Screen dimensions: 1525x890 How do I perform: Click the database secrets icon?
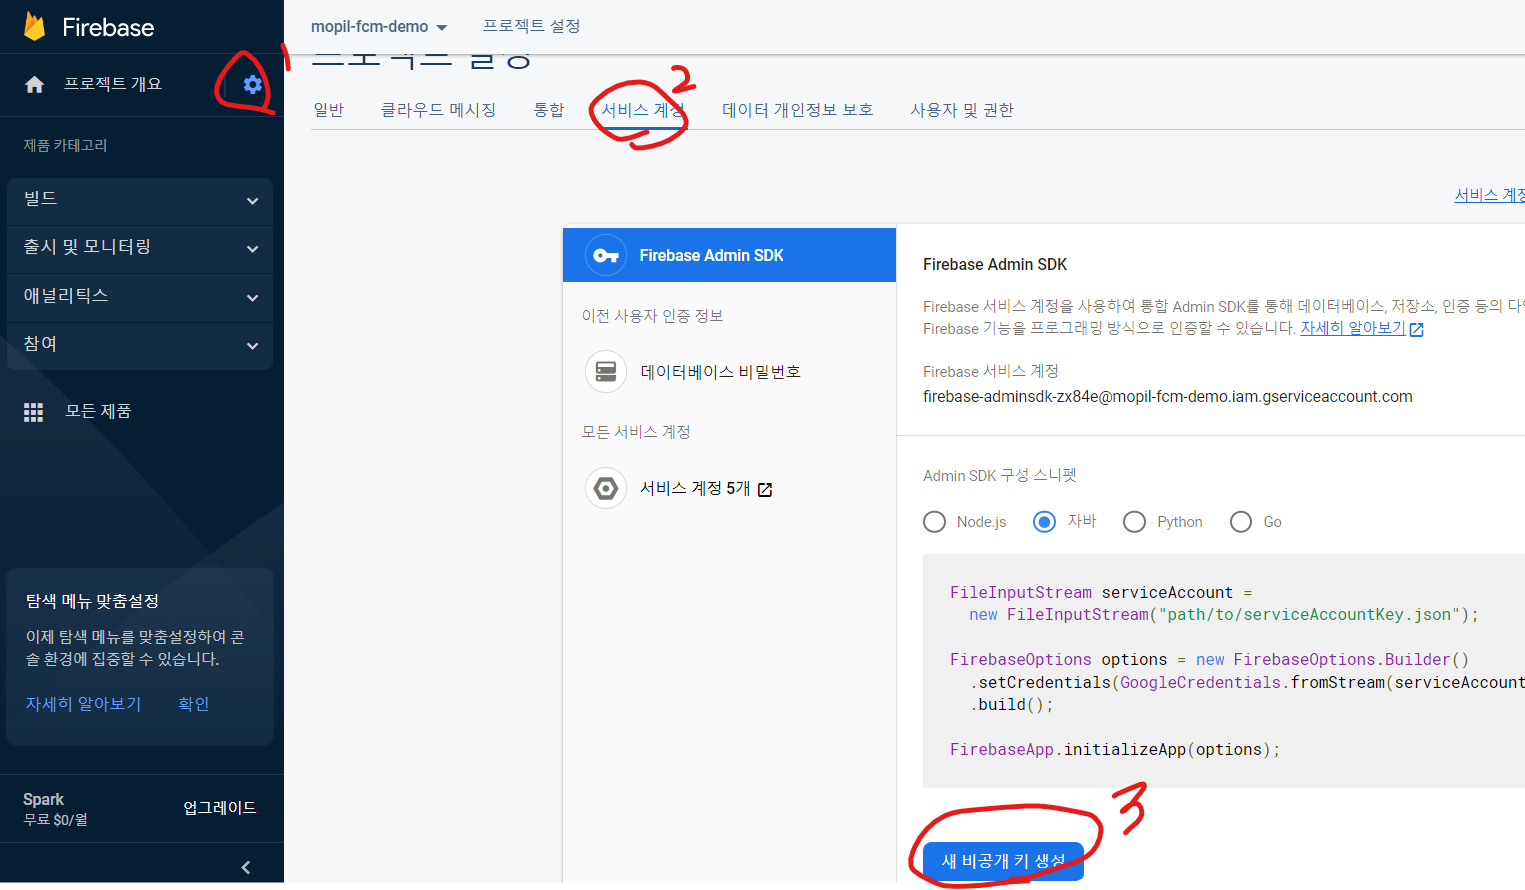click(x=606, y=372)
